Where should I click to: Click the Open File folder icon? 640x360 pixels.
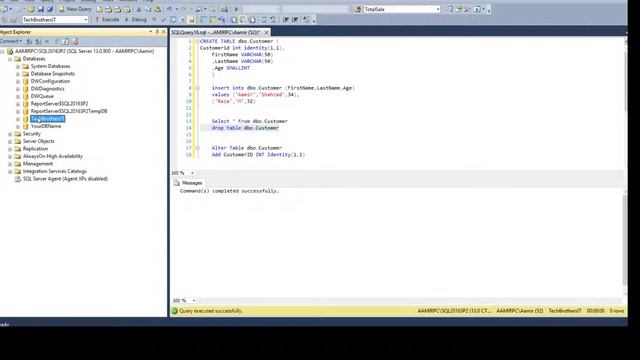click(x=31, y=9)
